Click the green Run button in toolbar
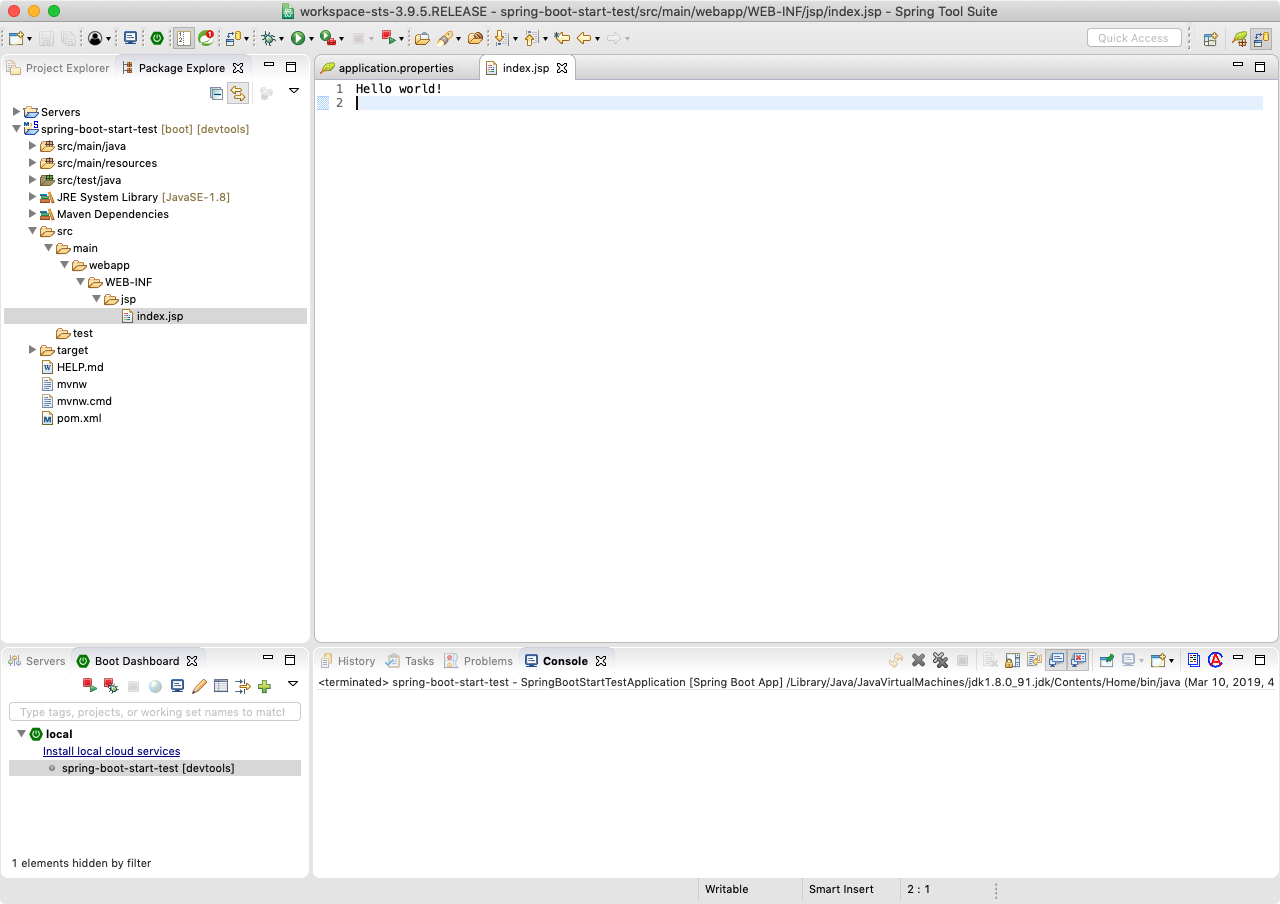The height and width of the screenshot is (904, 1280). point(297,38)
